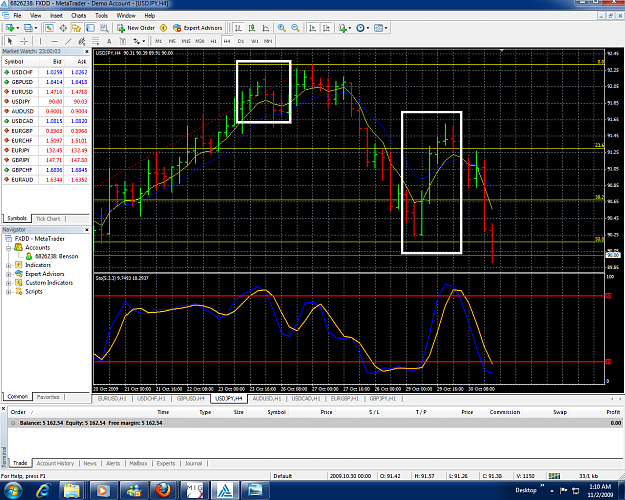Switch to the GBPJPY,H1 chart tab
Screen dimensions: 625x500
383,399
